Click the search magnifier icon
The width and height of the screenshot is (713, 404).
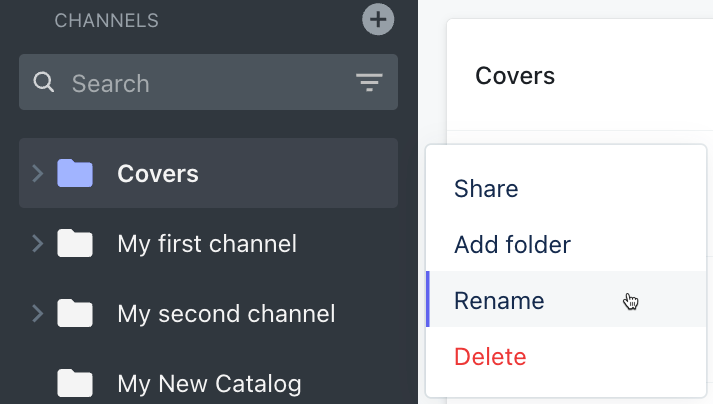tap(44, 82)
